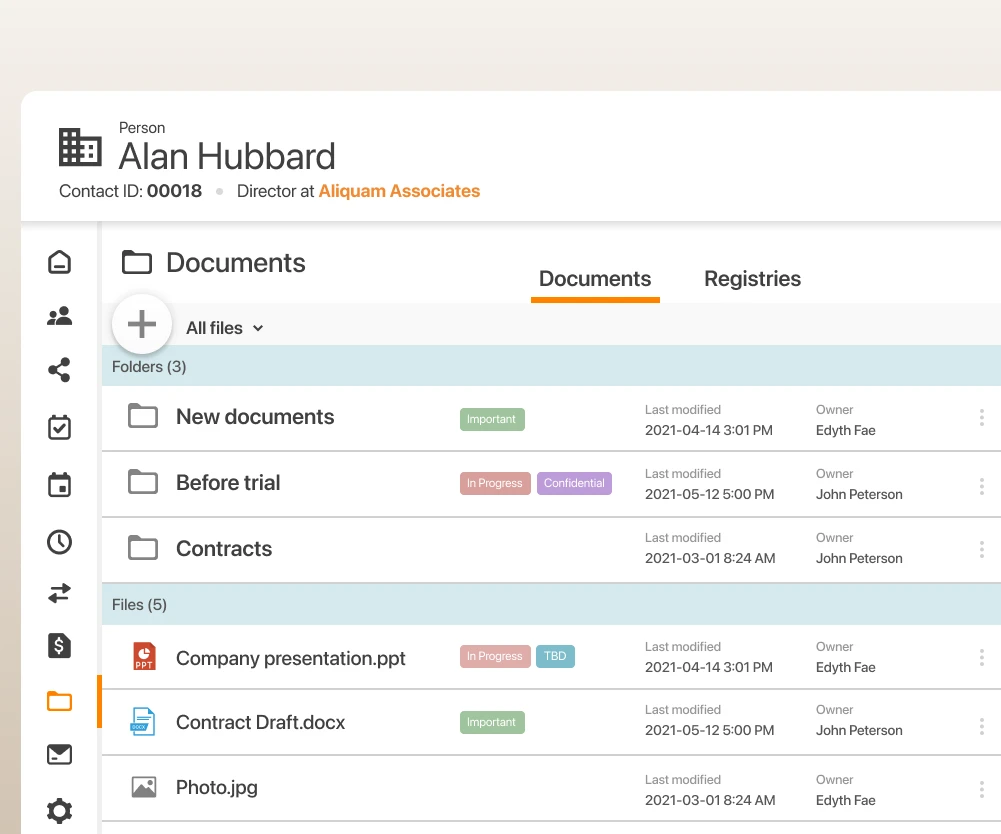Open more options for Before trial row
This screenshot has height=834, width=1001.
tap(981, 487)
